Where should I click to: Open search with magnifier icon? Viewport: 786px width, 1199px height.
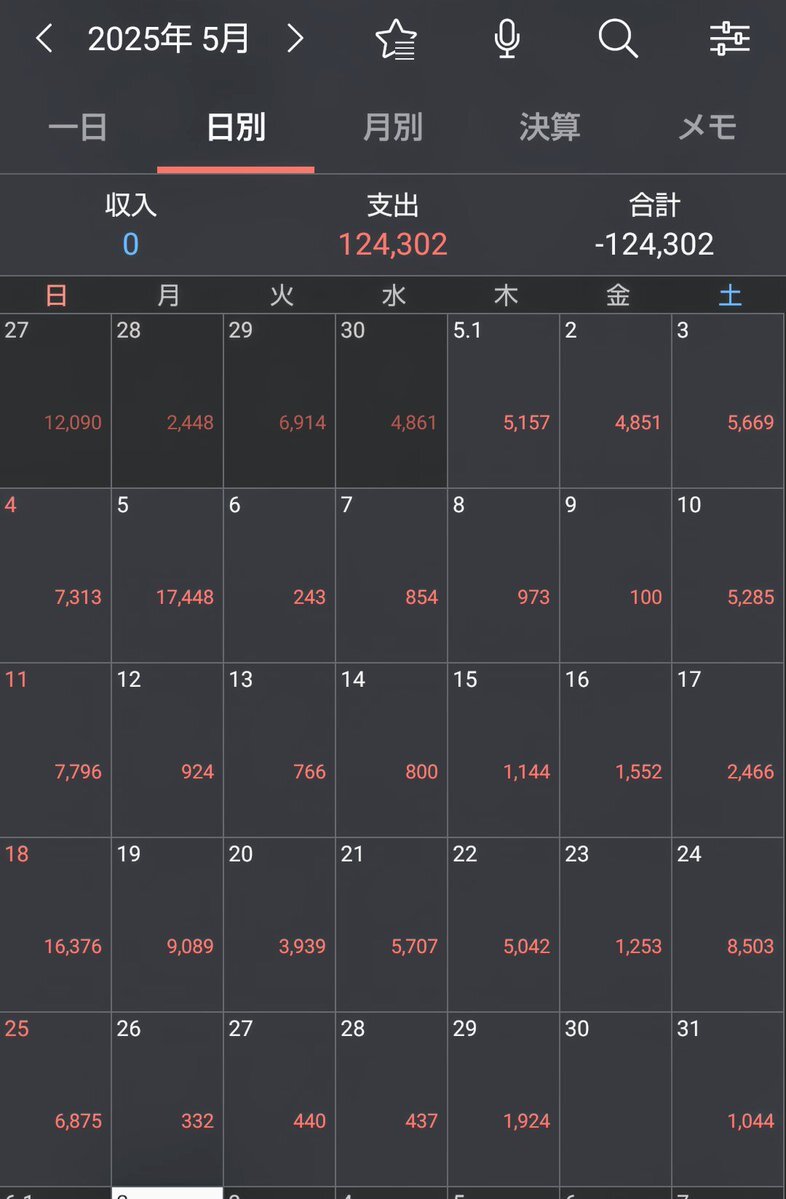pos(618,38)
